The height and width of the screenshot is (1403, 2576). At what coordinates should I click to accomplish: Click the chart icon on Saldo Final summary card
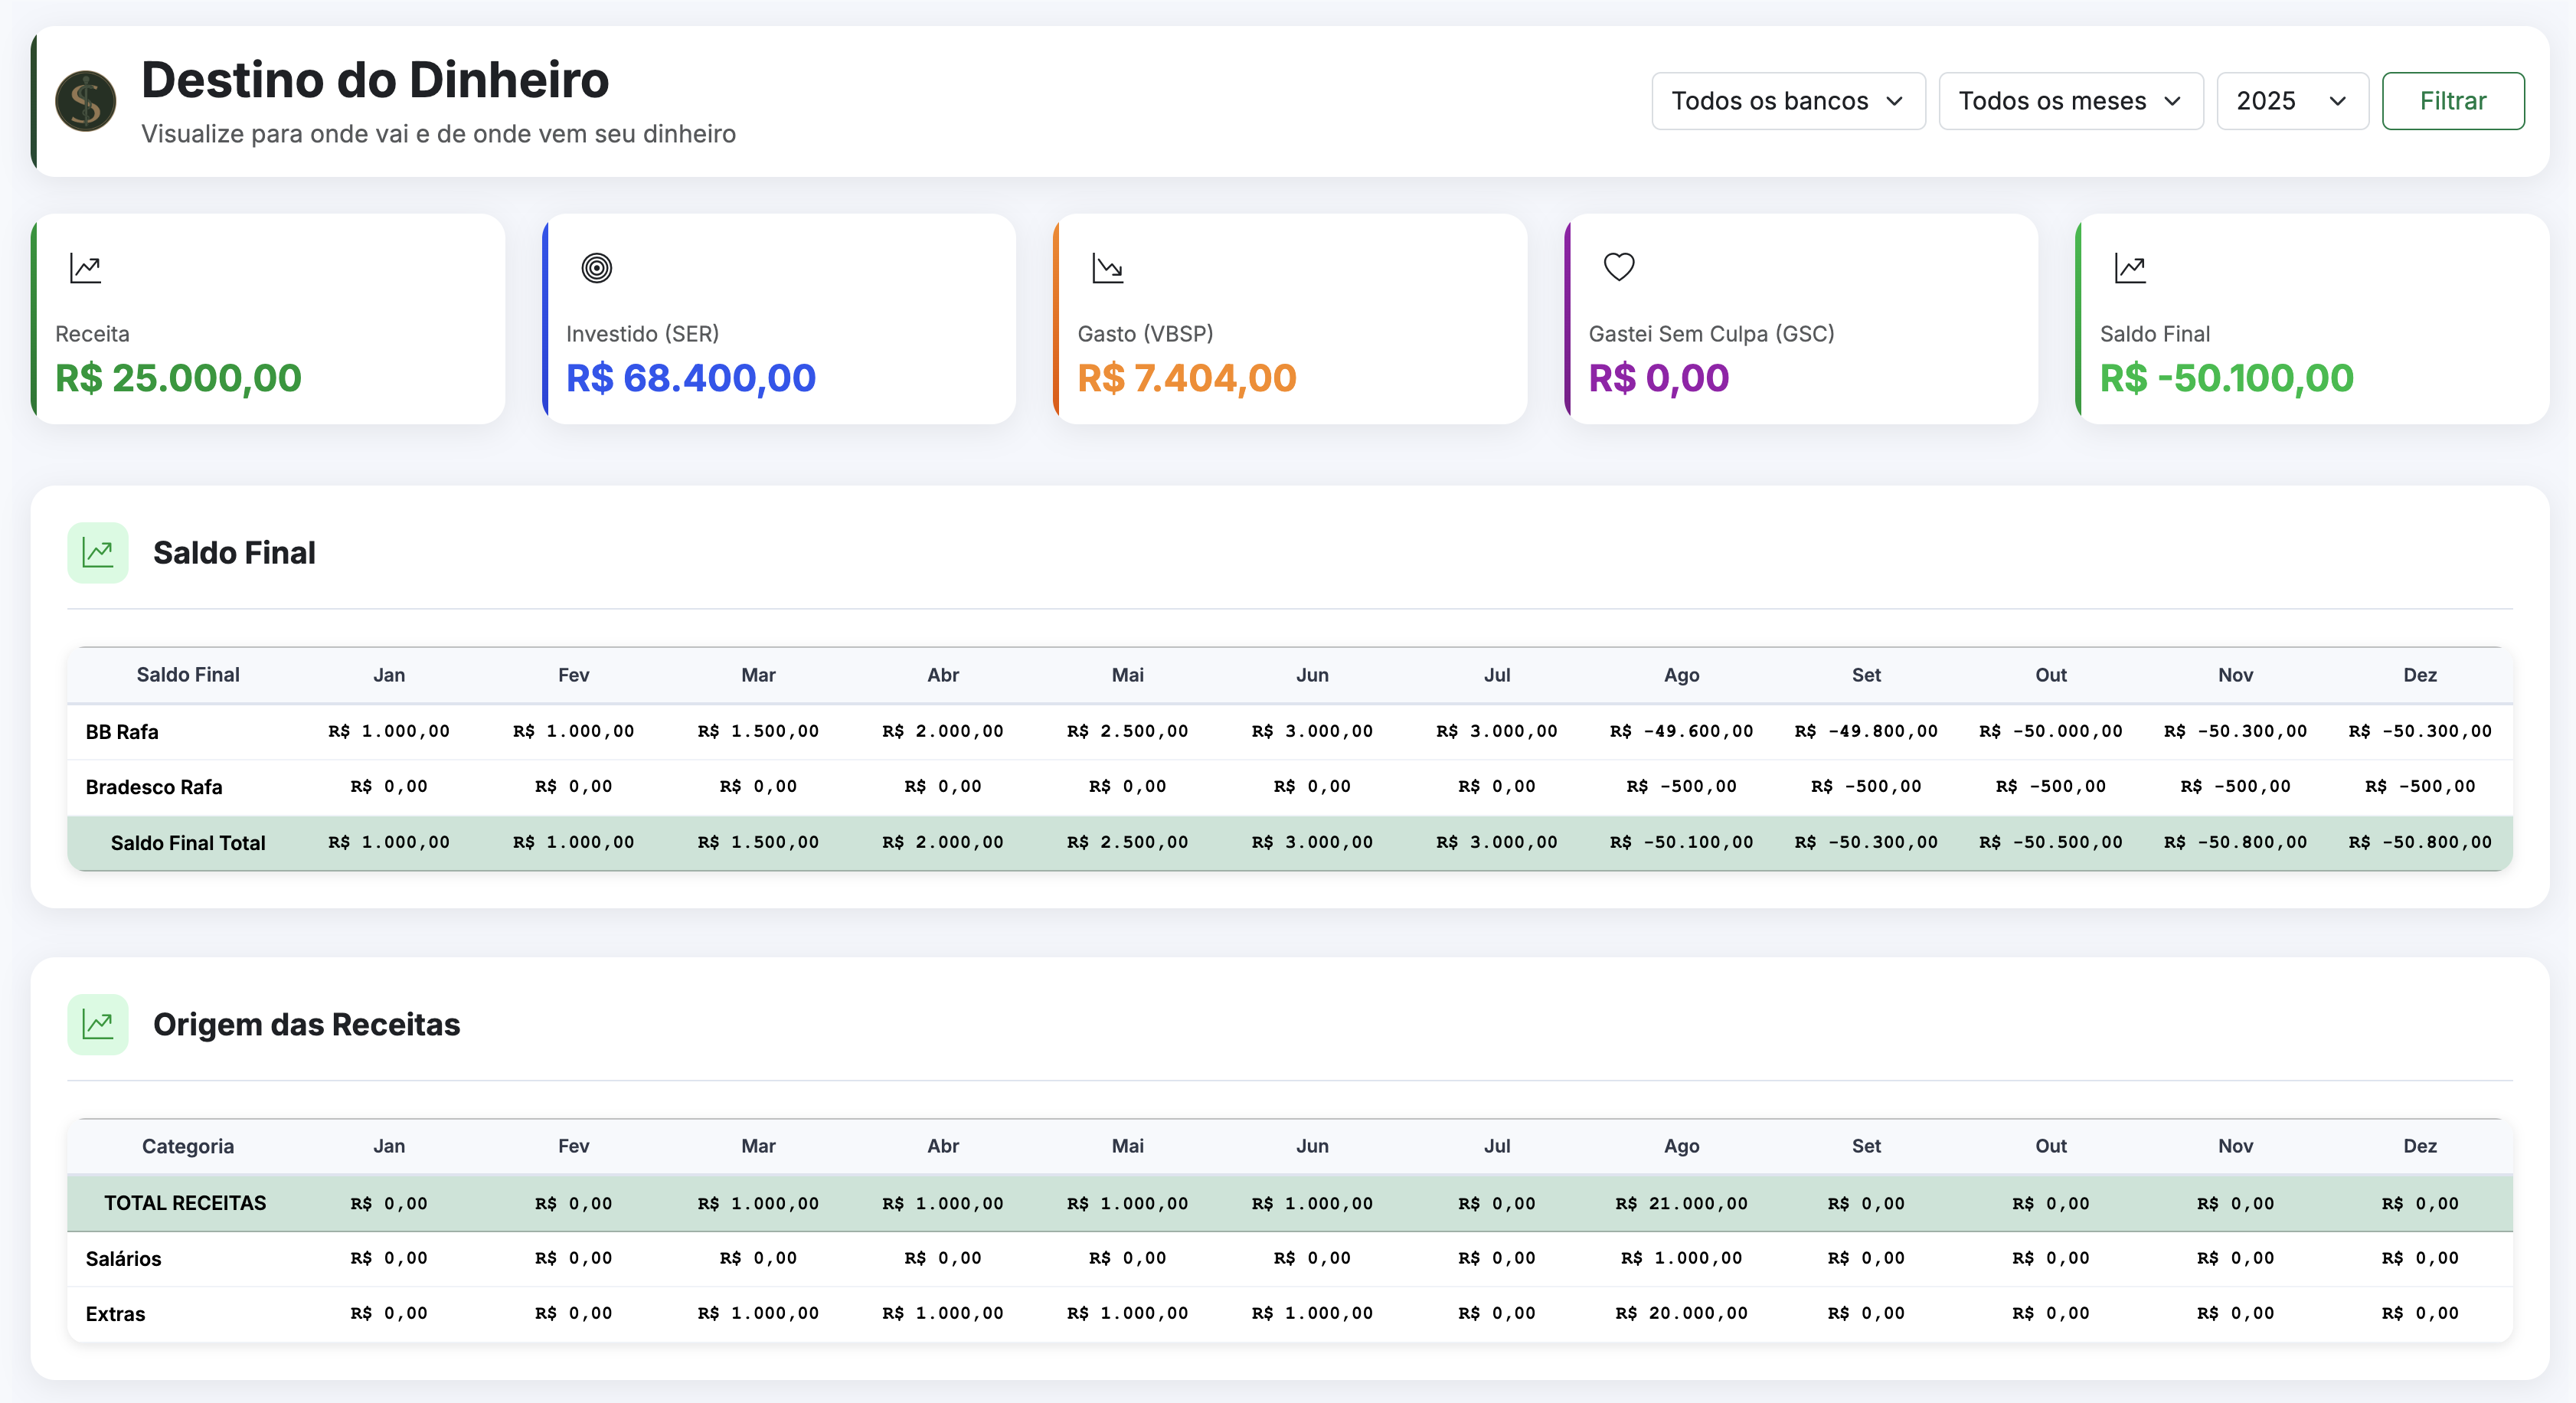[2130, 267]
